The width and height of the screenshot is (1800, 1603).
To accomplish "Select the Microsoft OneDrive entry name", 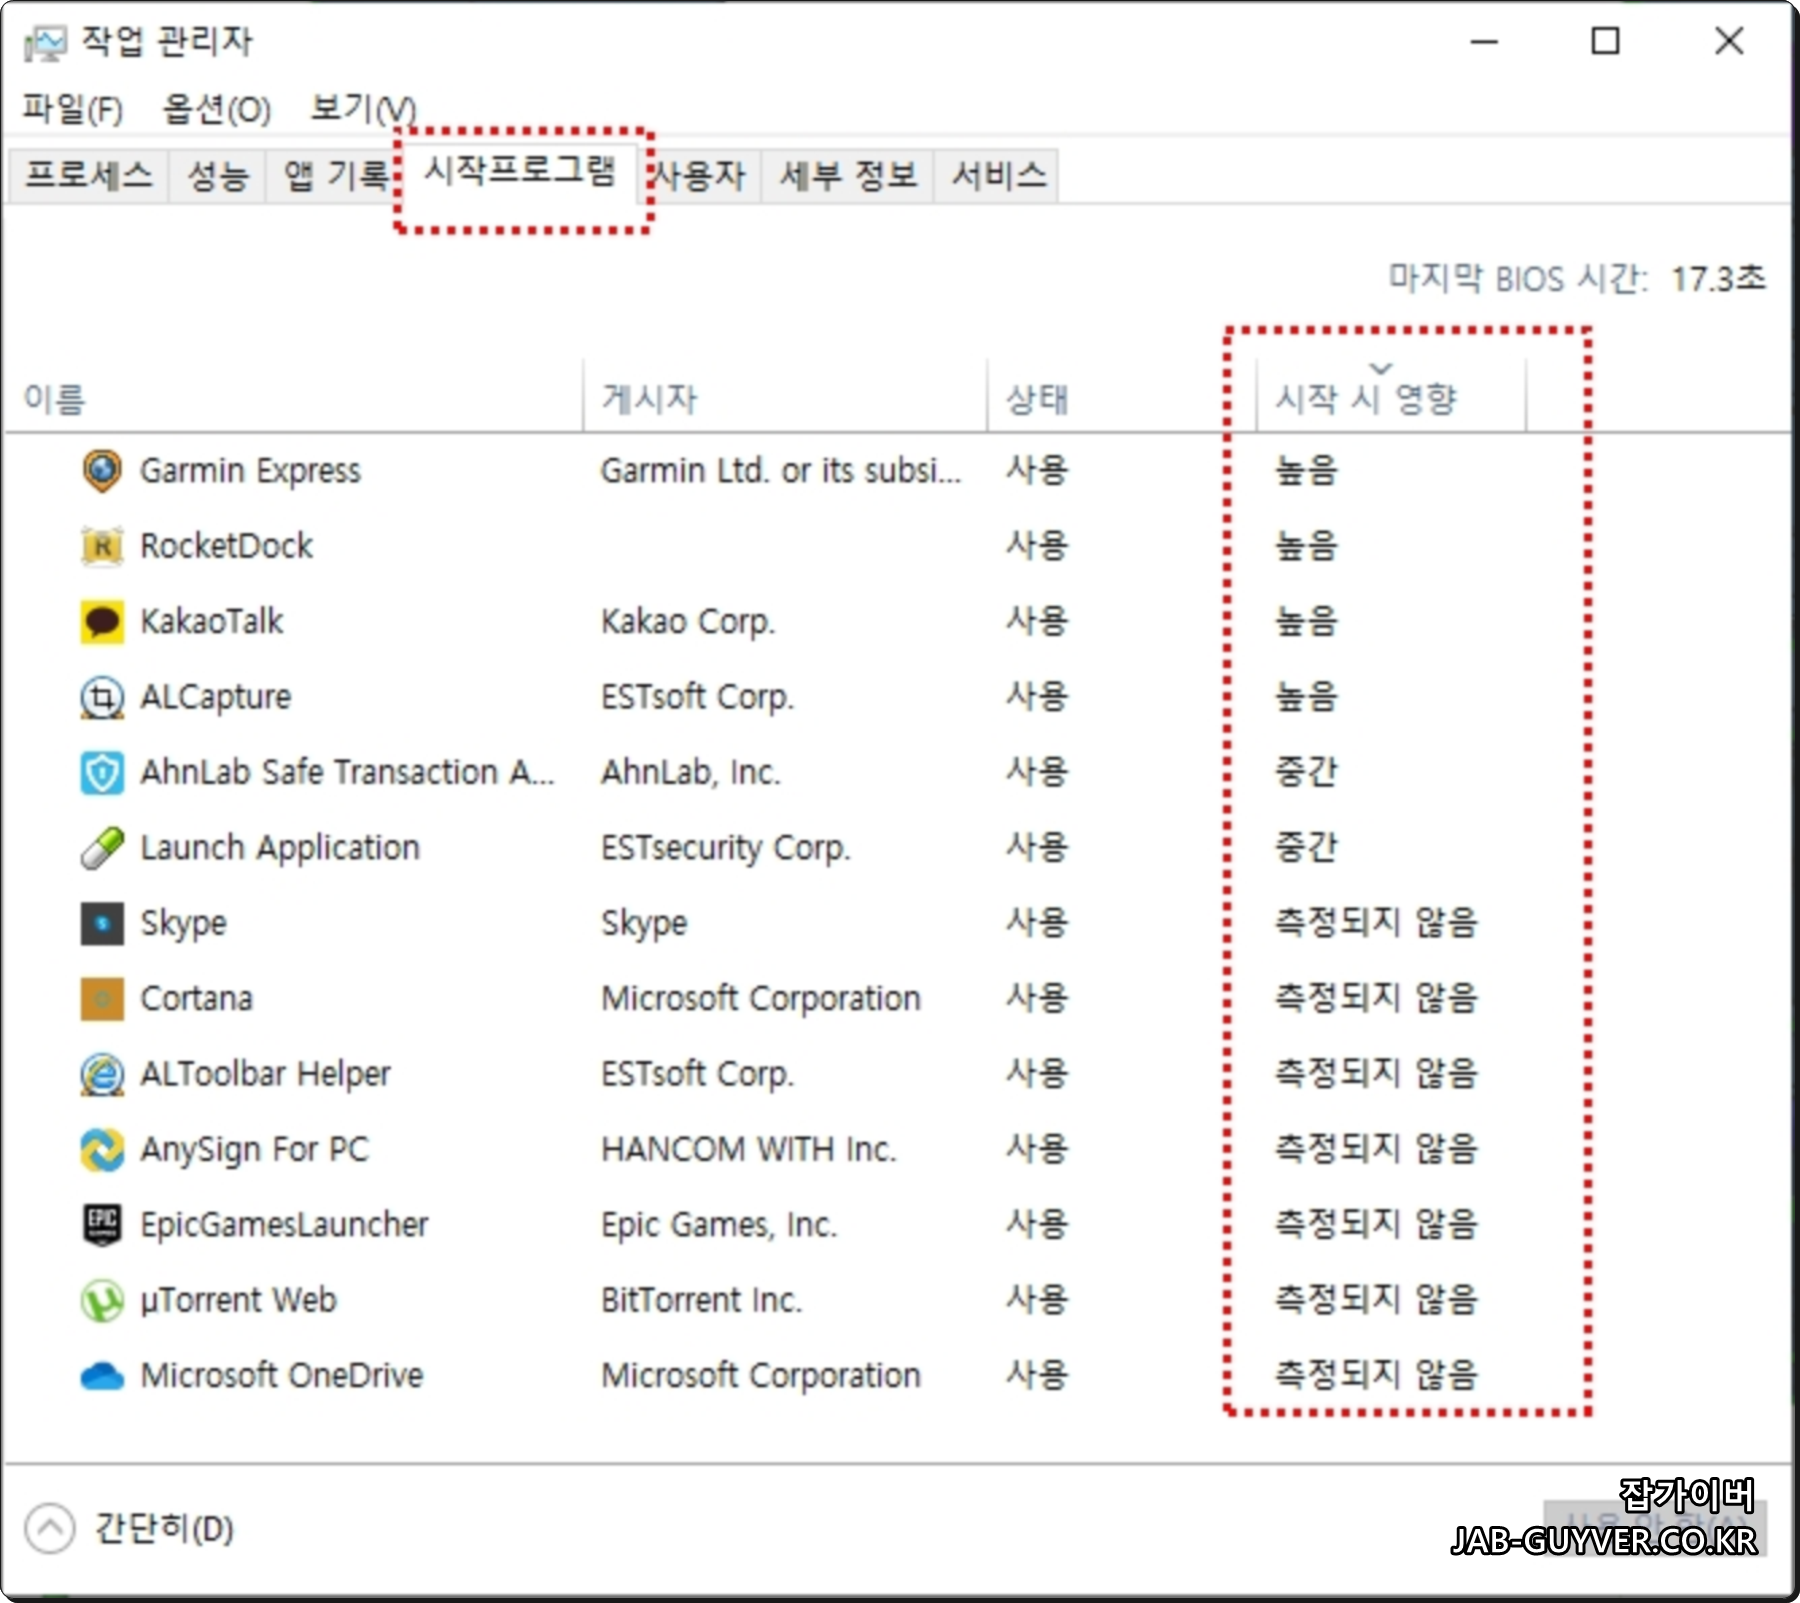I will click(x=282, y=1376).
